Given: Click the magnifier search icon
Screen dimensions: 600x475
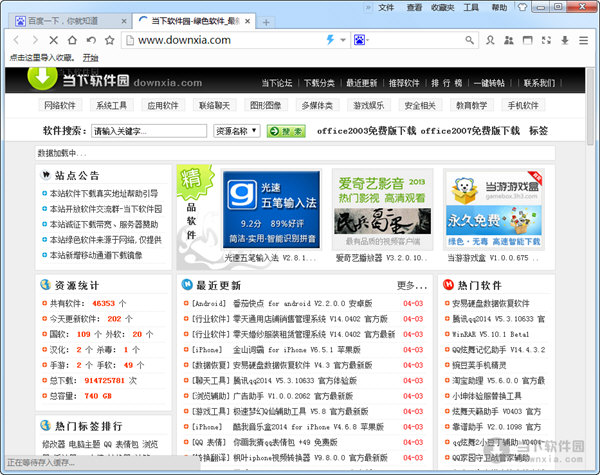Looking at the screenshot, I should tap(469, 40).
